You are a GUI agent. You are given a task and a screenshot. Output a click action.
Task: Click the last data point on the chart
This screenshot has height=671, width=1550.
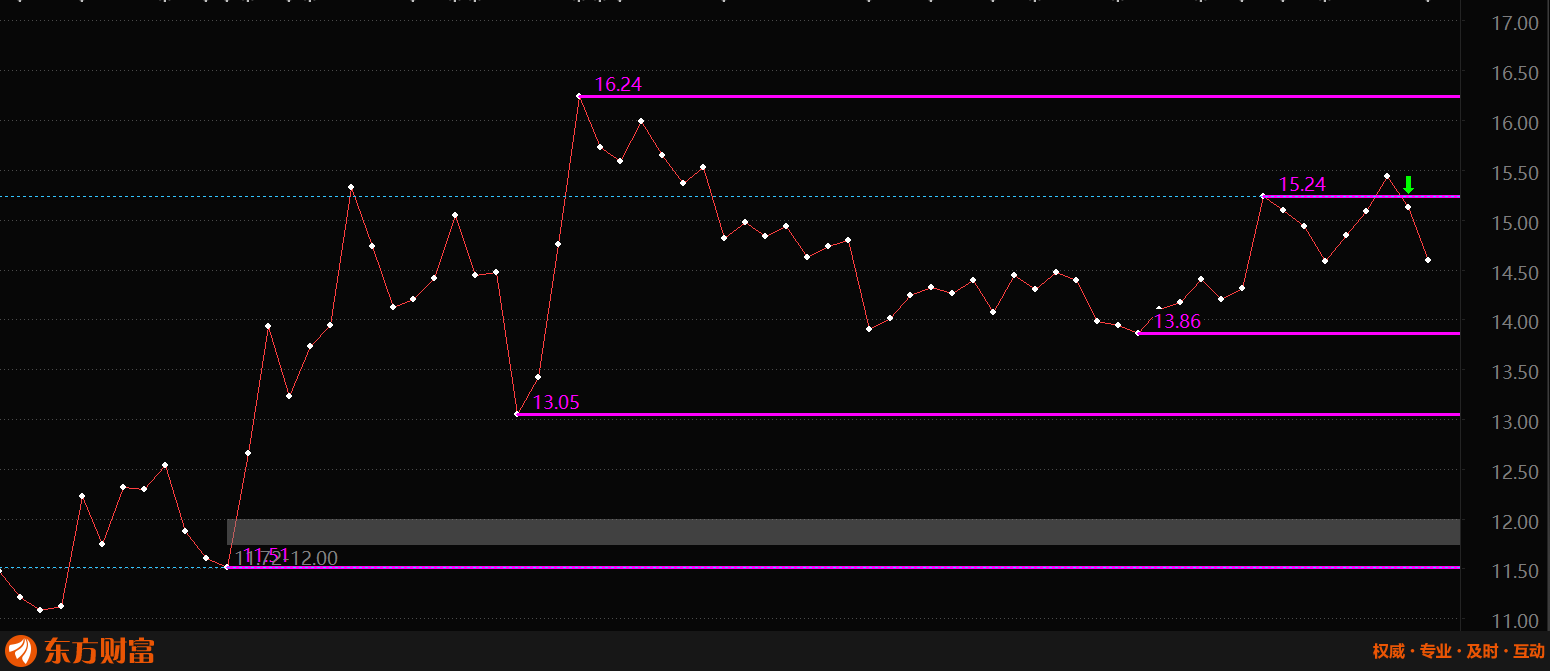click(x=1428, y=260)
